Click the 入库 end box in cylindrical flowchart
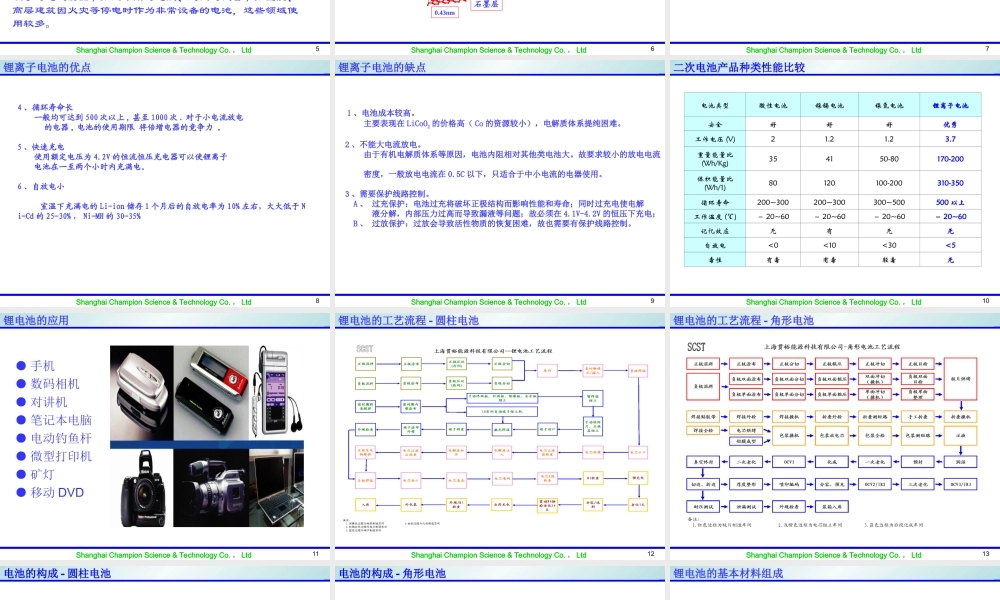The image size is (1000, 600). (x=365, y=503)
